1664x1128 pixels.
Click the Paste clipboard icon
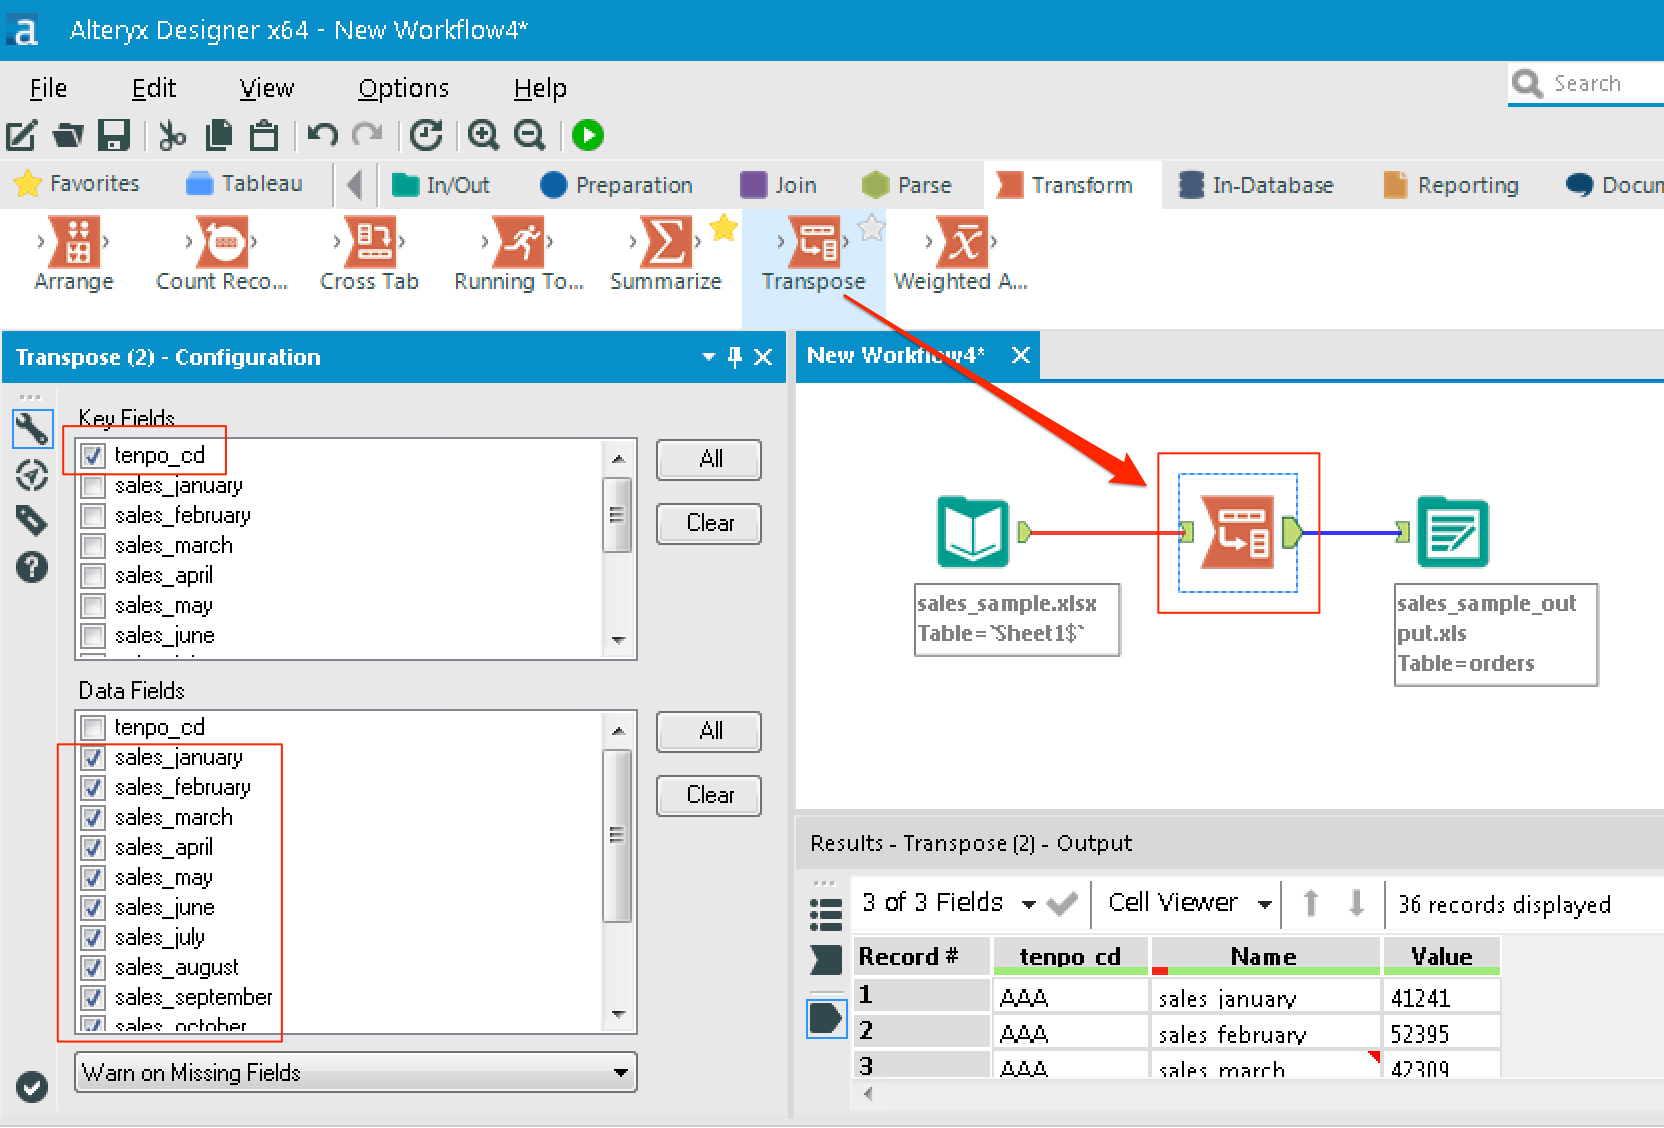point(264,135)
